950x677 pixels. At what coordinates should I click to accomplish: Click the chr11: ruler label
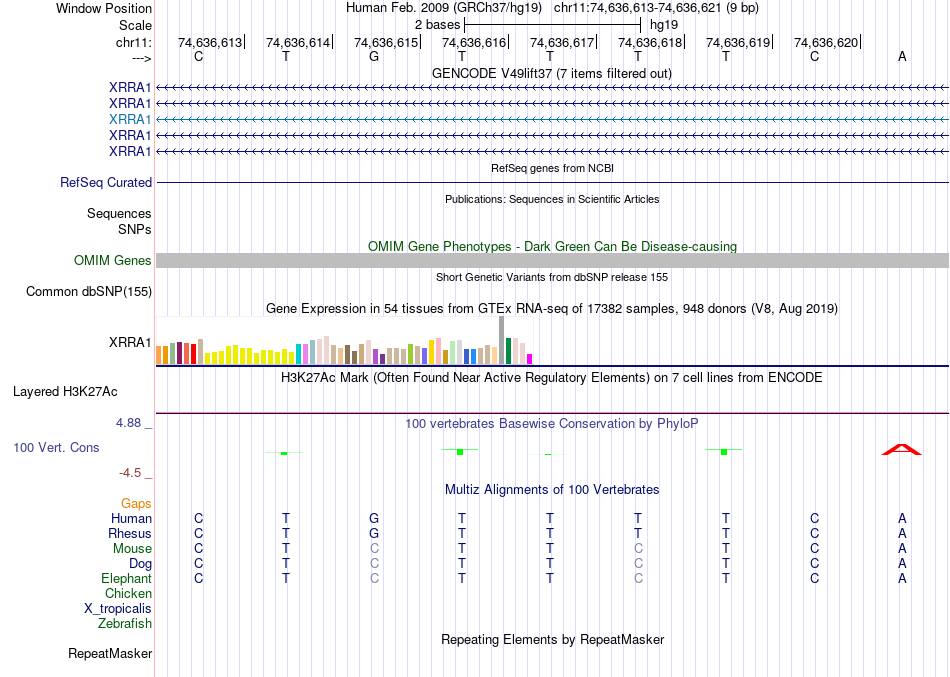tap(133, 42)
